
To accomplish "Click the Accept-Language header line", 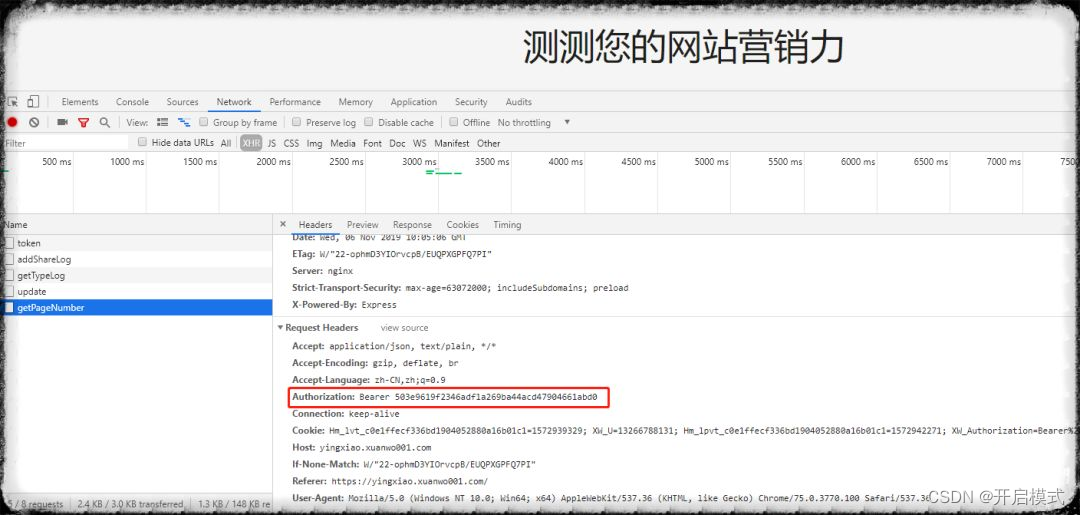I will (368, 380).
